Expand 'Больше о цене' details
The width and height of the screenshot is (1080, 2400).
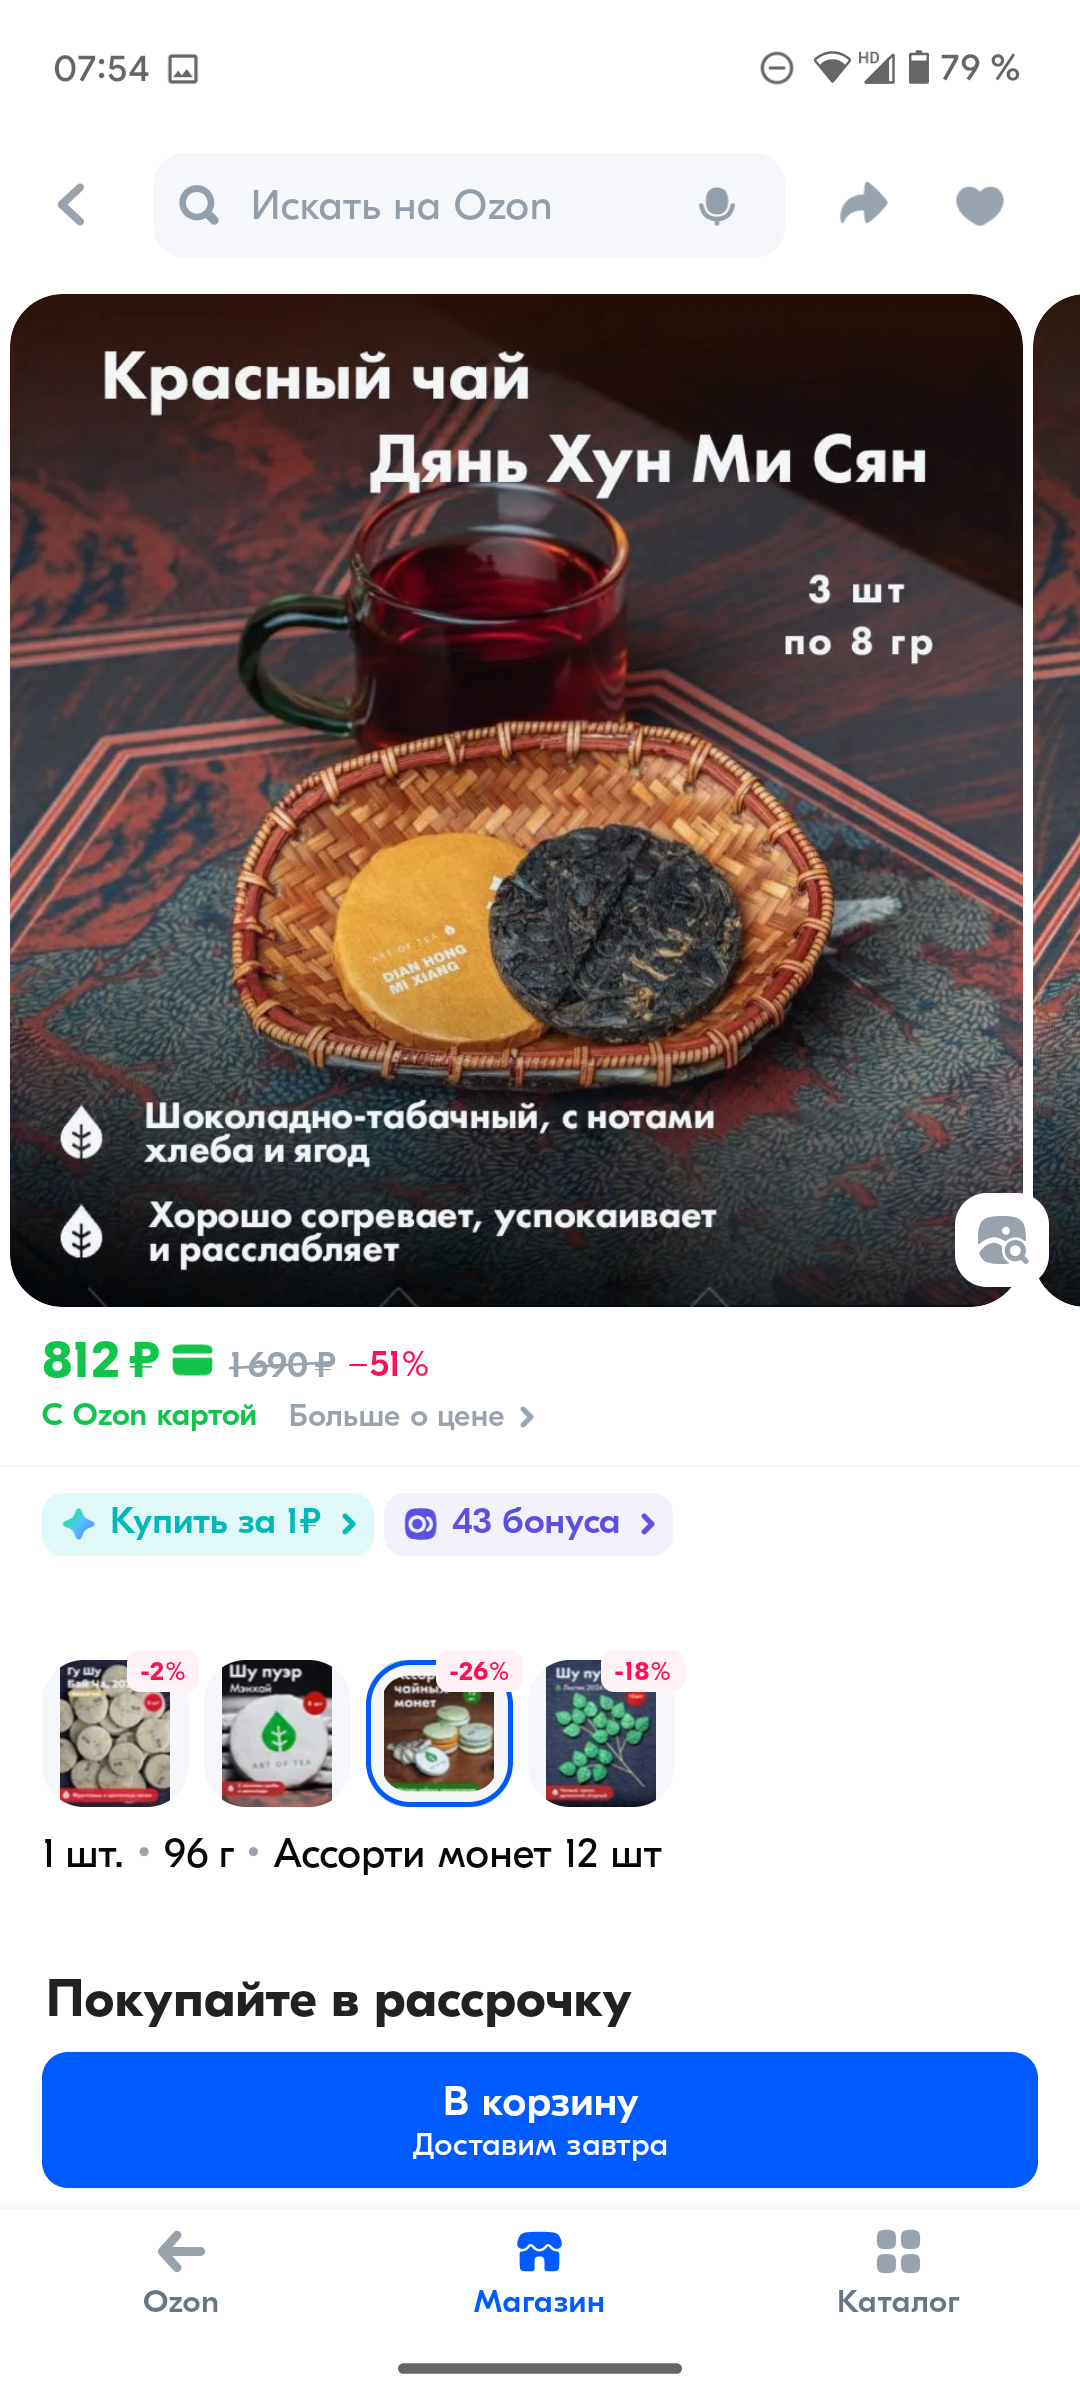pyautogui.click(x=412, y=1416)
